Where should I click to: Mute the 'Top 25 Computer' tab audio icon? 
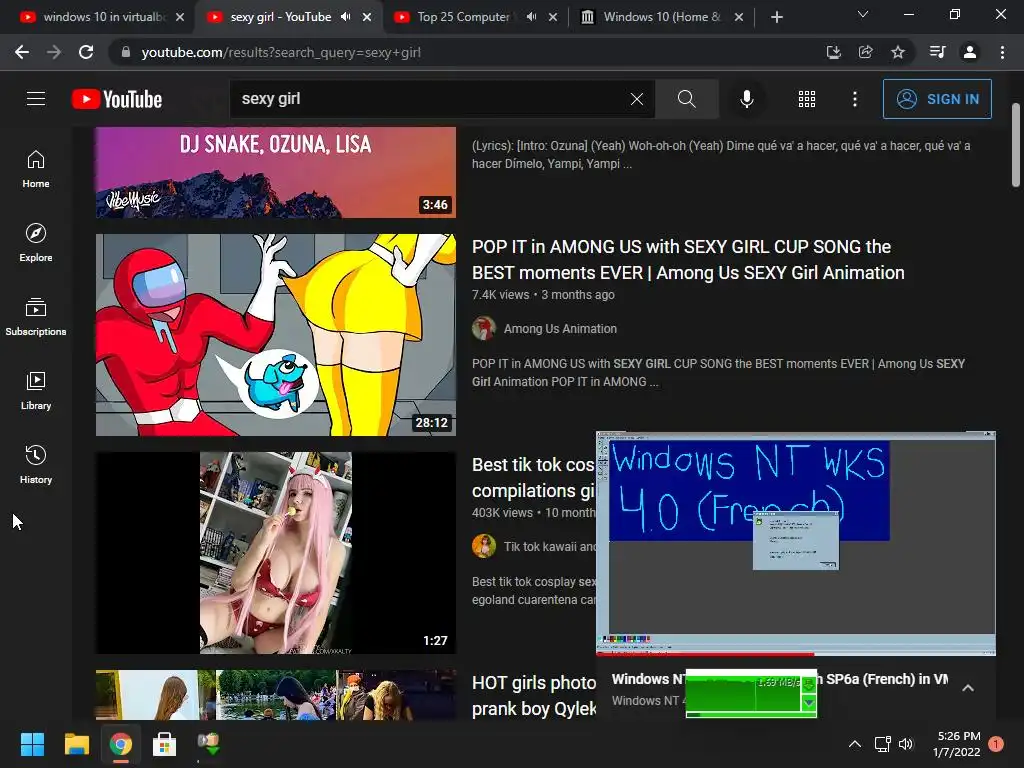tap(532, 17)
